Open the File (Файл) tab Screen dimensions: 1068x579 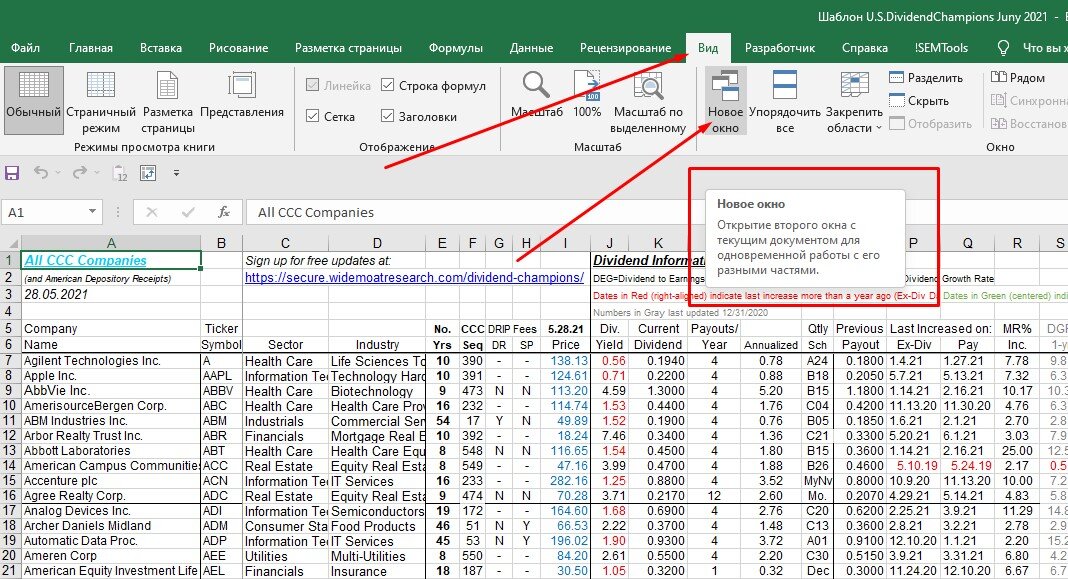tap(25, 48)
